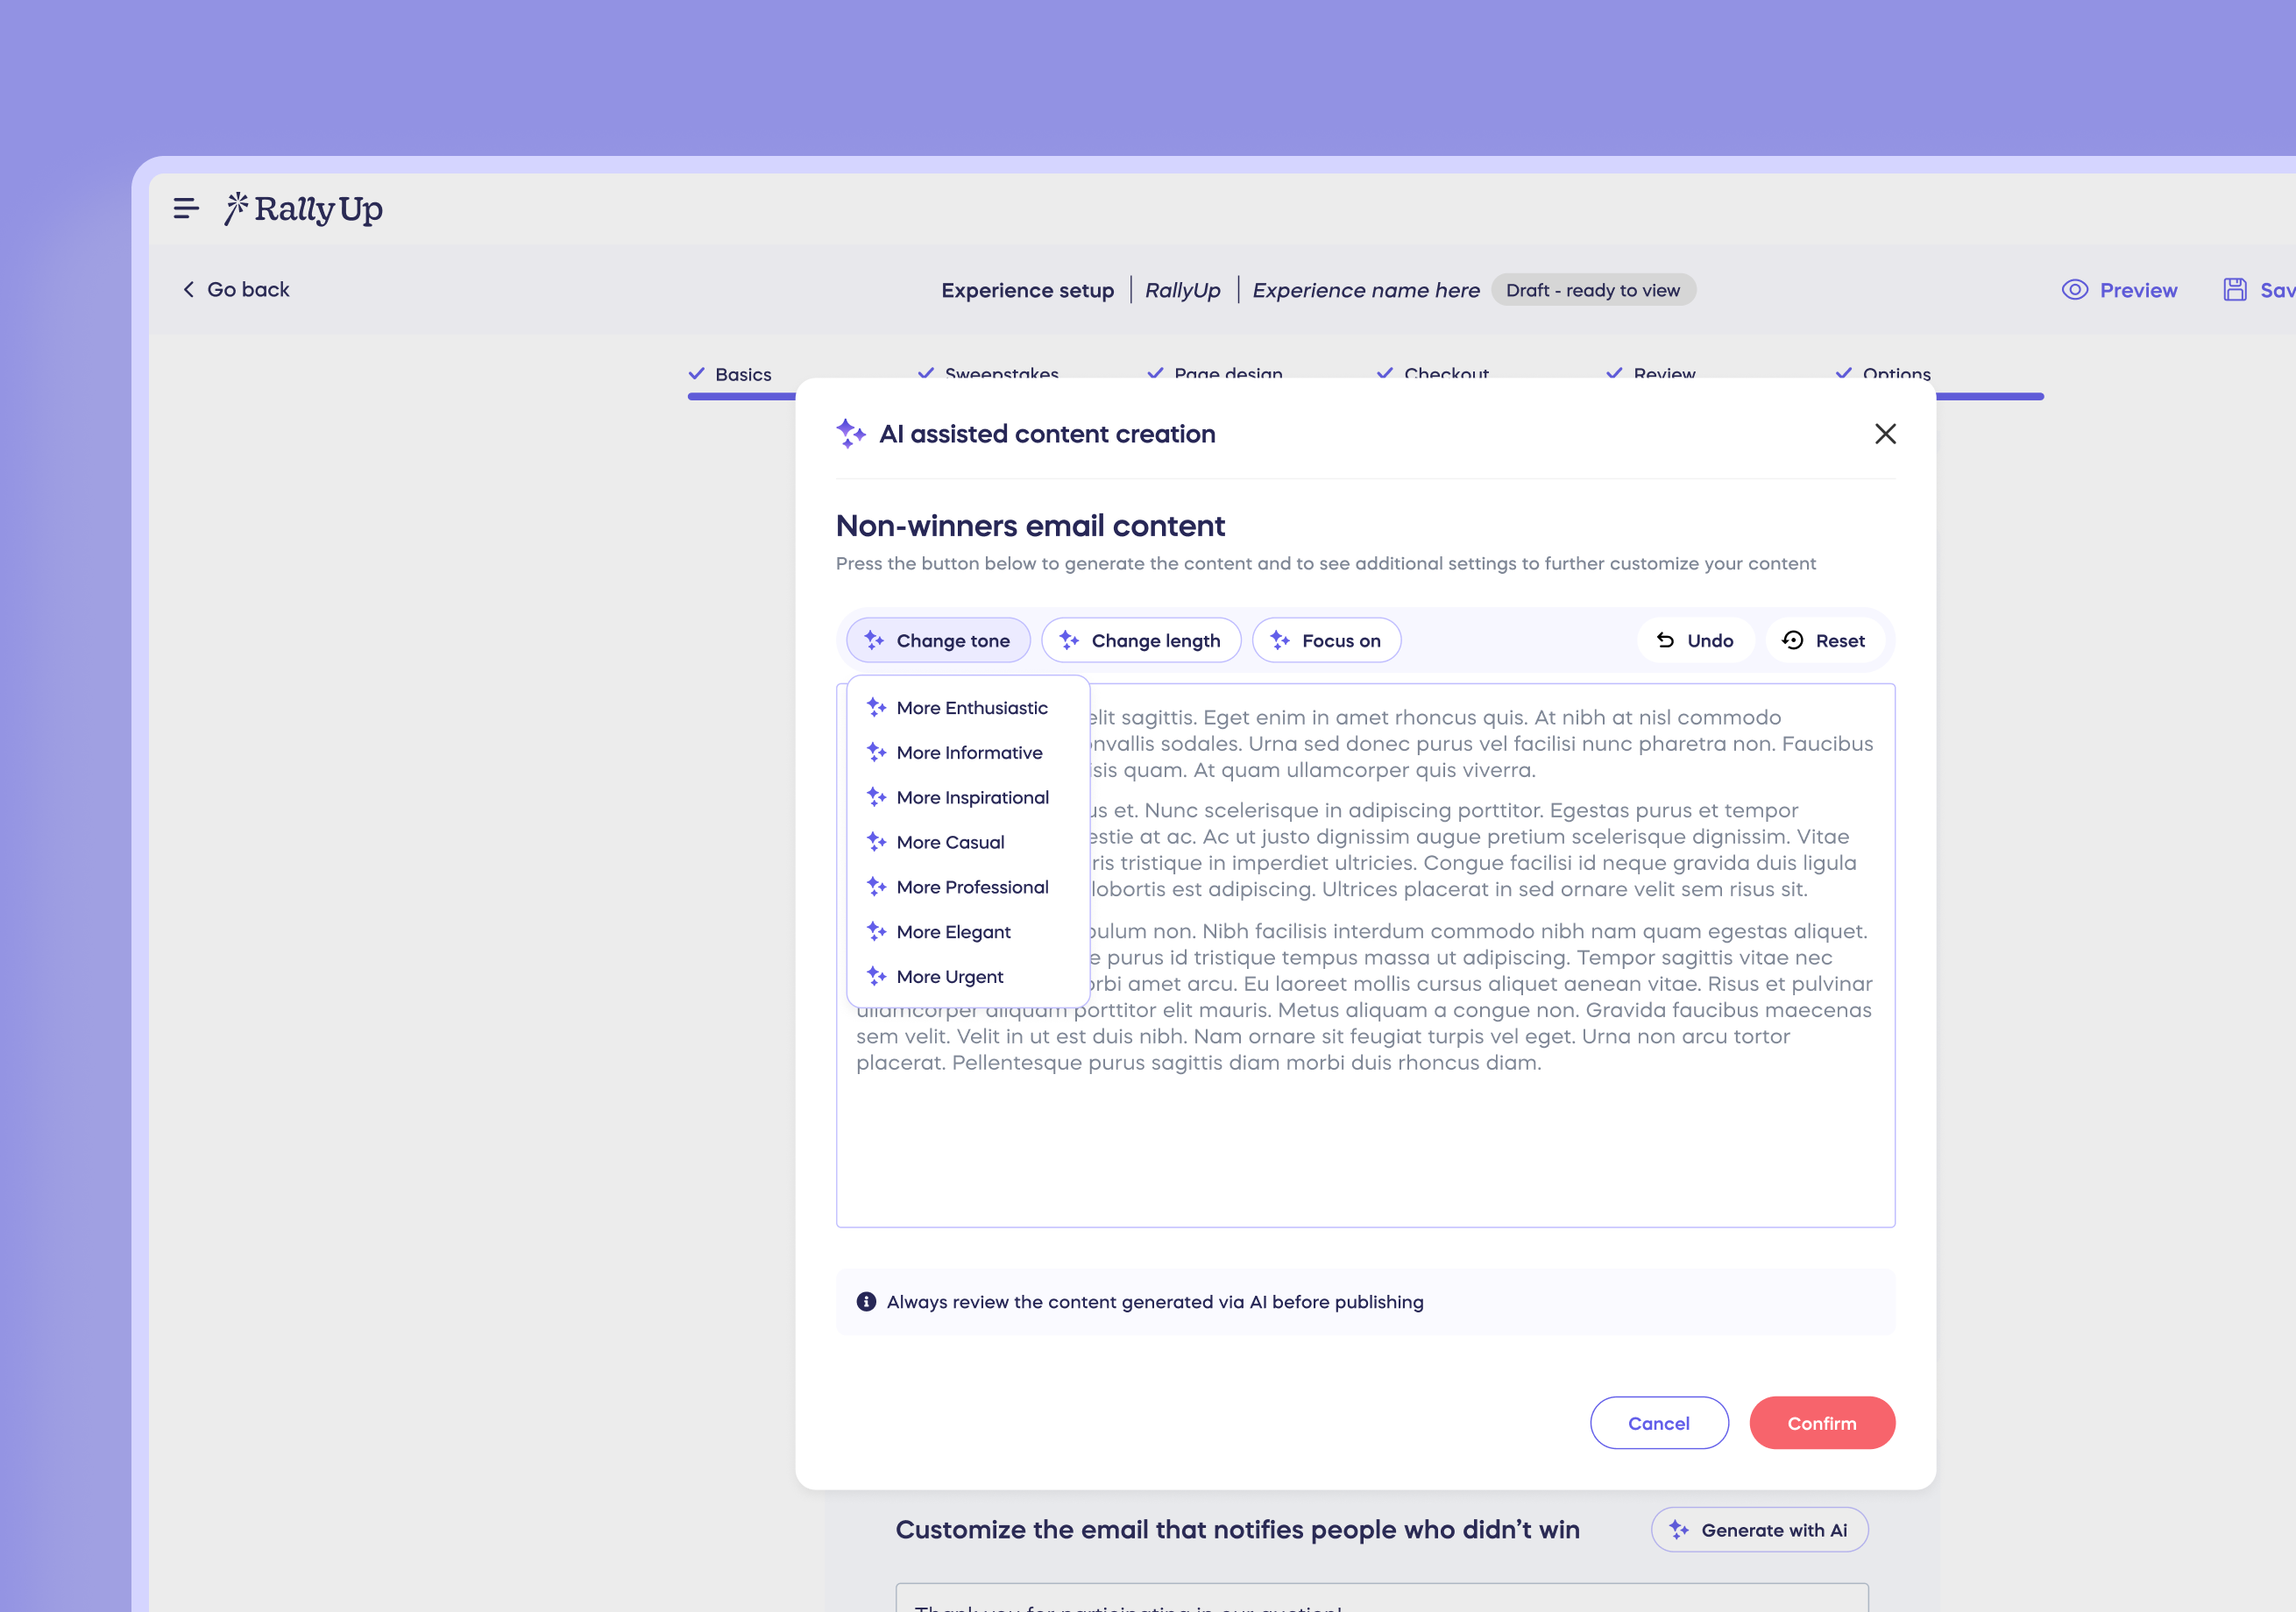Viewport: 2296px width, 1612px height.
Task: Switch to the Checkout step tab
Action: coord(1433,372)
